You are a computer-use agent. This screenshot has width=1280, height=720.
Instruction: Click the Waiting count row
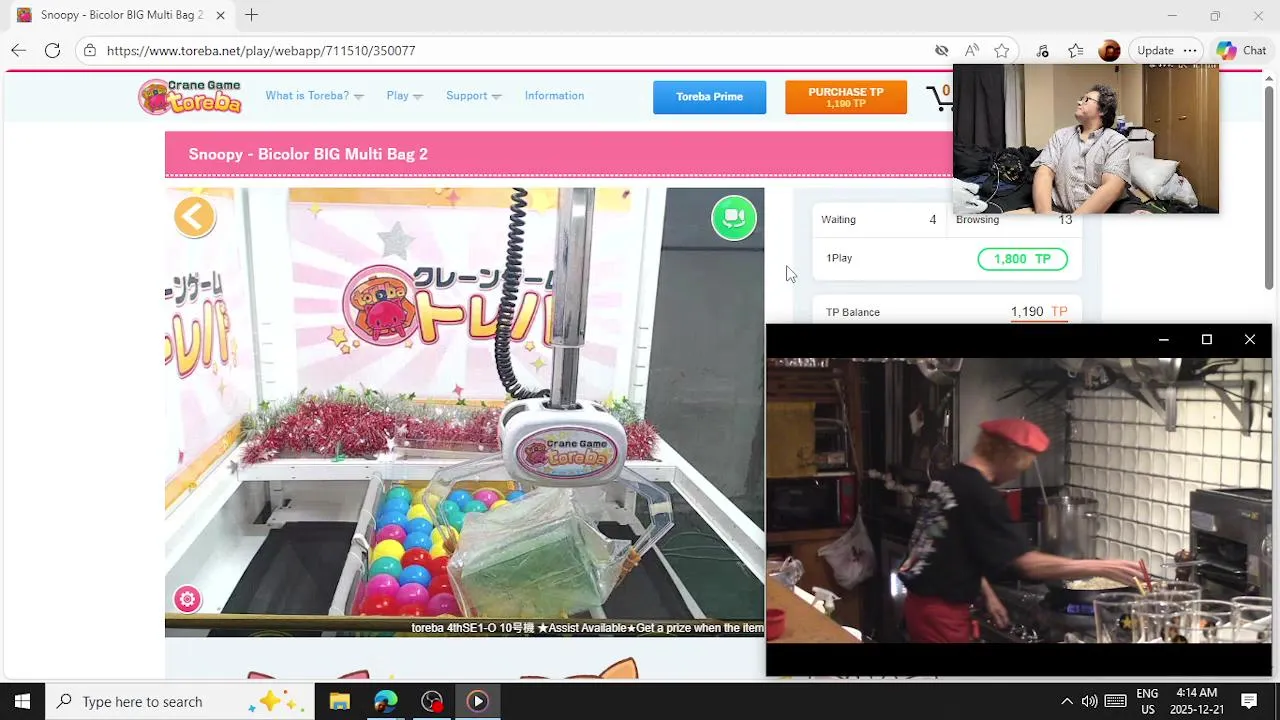[879, 220]
